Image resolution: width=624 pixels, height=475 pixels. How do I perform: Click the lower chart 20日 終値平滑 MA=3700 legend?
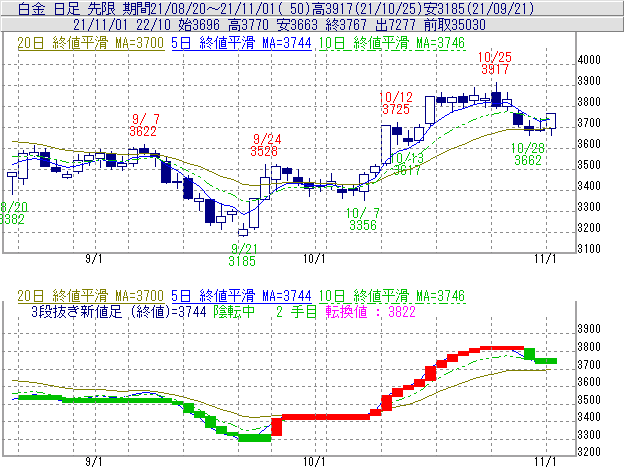pos(91,296)
